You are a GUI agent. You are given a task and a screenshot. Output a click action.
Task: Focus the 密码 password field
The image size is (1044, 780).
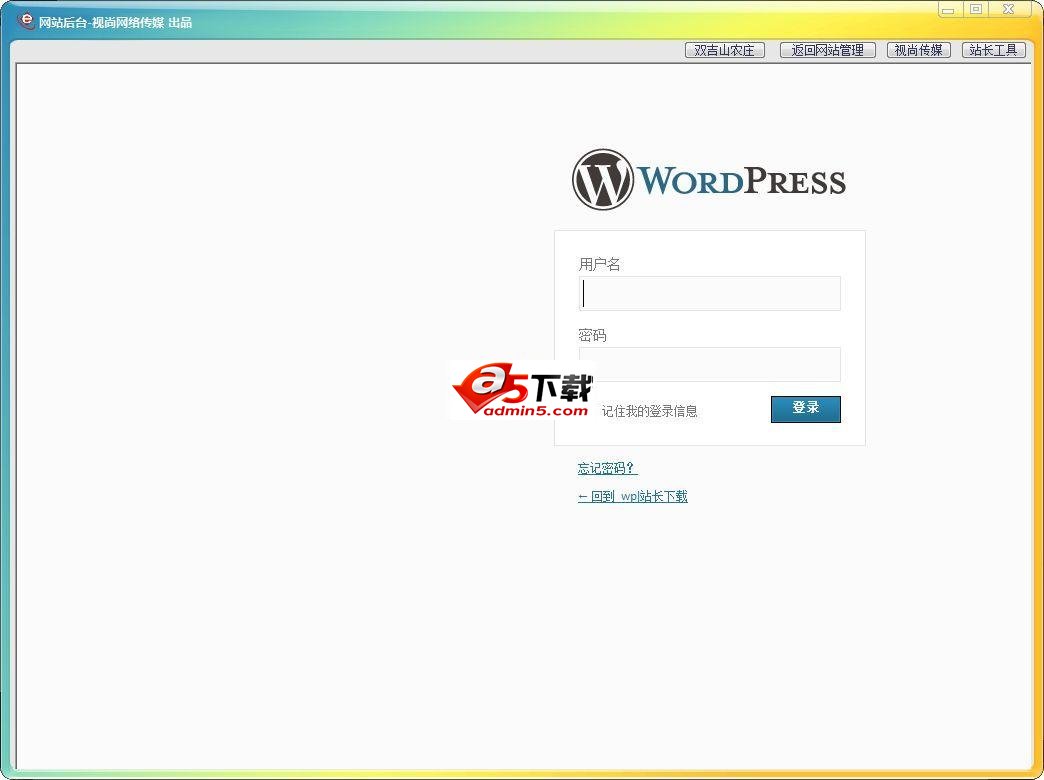(710, 364)
